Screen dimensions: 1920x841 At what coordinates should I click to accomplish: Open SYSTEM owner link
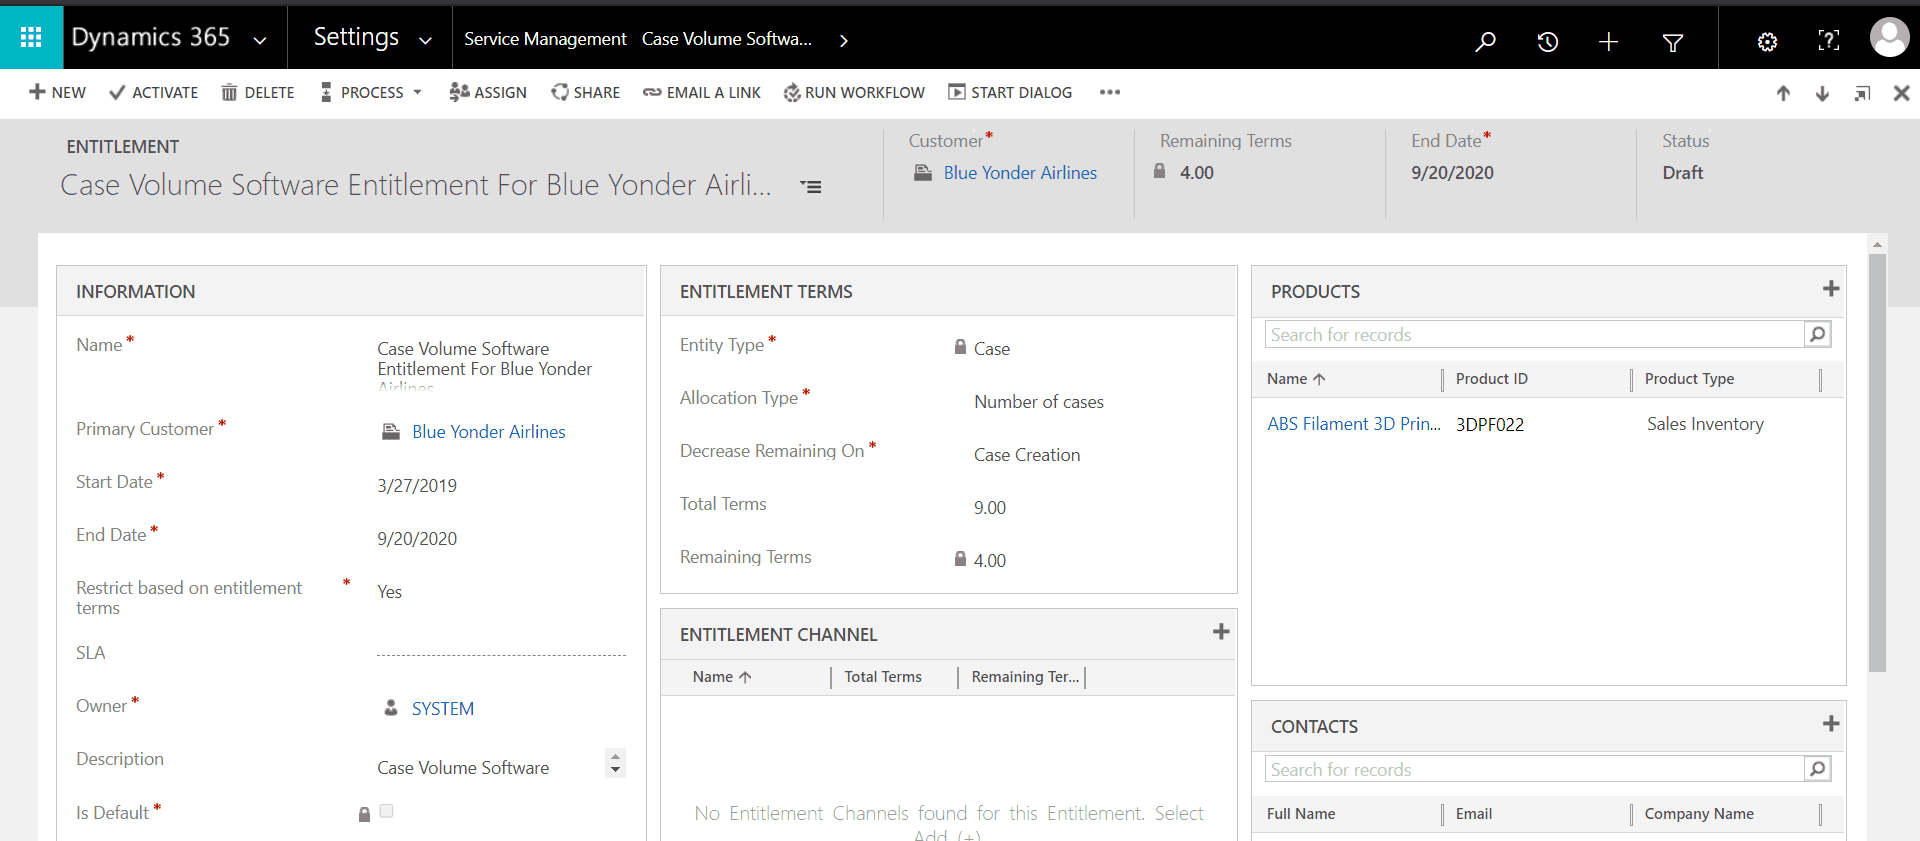443,709
